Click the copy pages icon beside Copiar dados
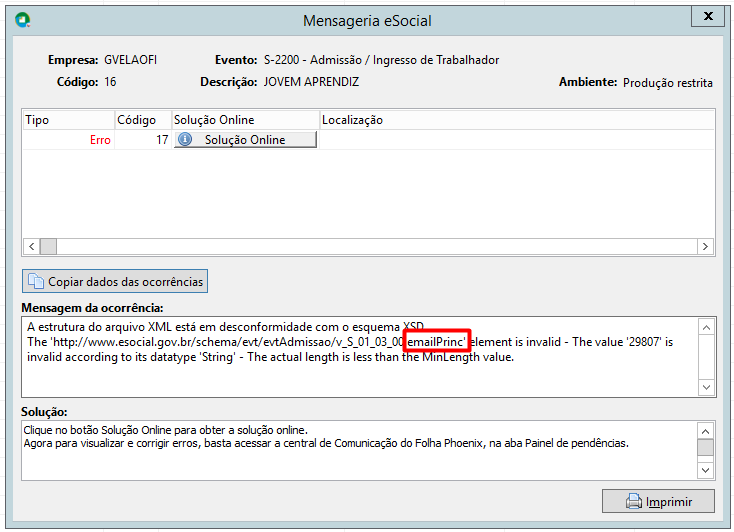This screenshot has width=734, height=532. [x=36, y=281]
